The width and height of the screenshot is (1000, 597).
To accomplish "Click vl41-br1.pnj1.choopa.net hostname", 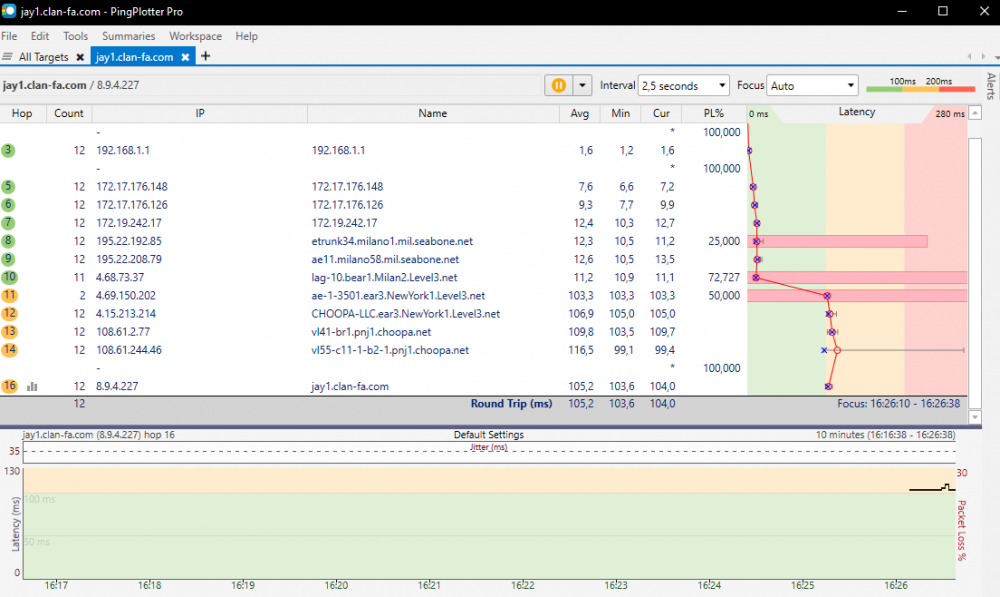I will click(x=371, y=332).
